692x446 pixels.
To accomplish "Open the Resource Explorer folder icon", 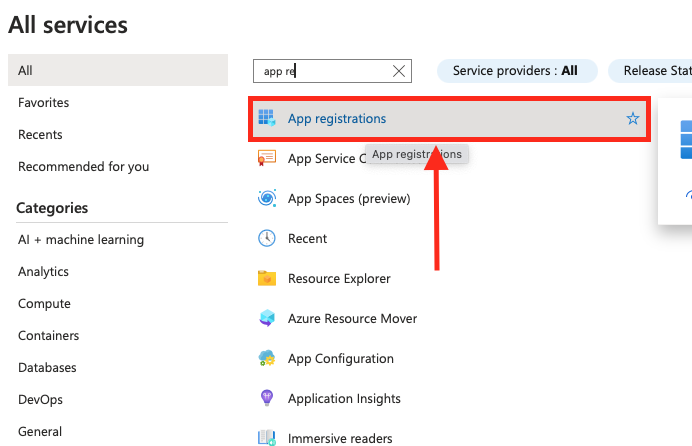I will (x=267, y=278).
